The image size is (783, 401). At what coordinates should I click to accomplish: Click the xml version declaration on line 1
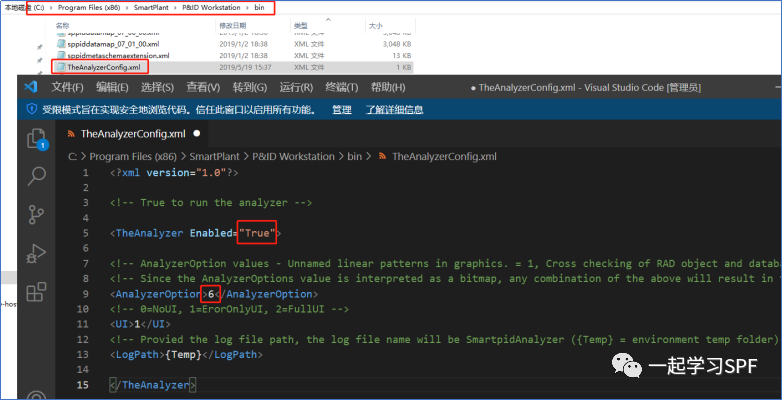point(174,172)
